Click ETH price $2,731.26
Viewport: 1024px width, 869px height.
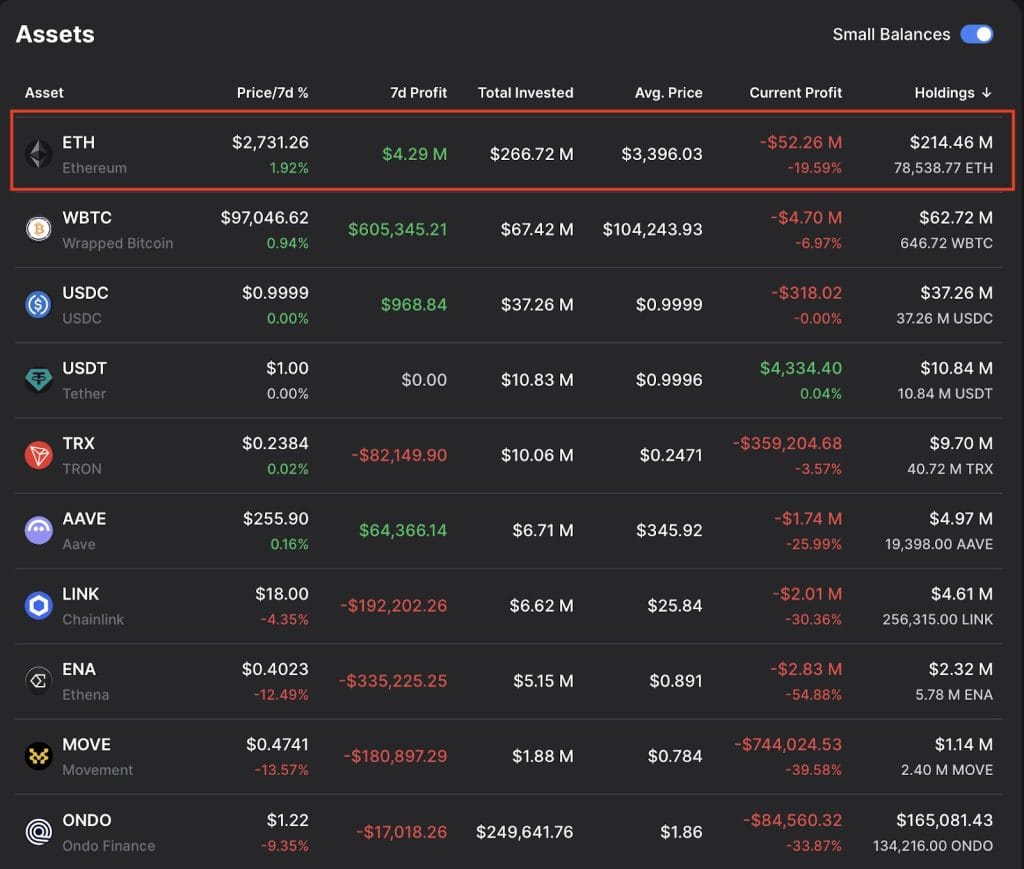click(x=270, y=142)
